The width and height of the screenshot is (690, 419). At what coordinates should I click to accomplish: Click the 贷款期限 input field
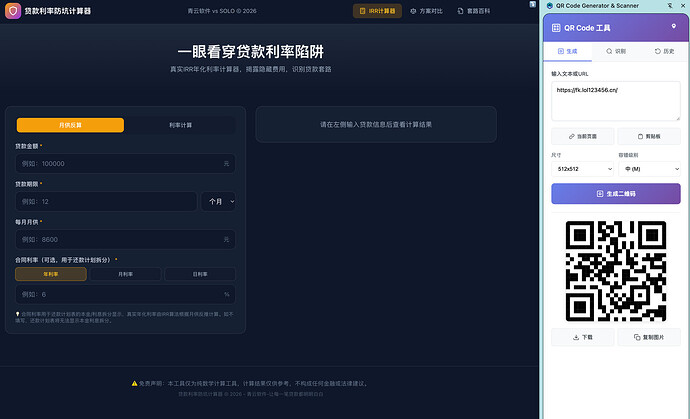pos(106,202)
